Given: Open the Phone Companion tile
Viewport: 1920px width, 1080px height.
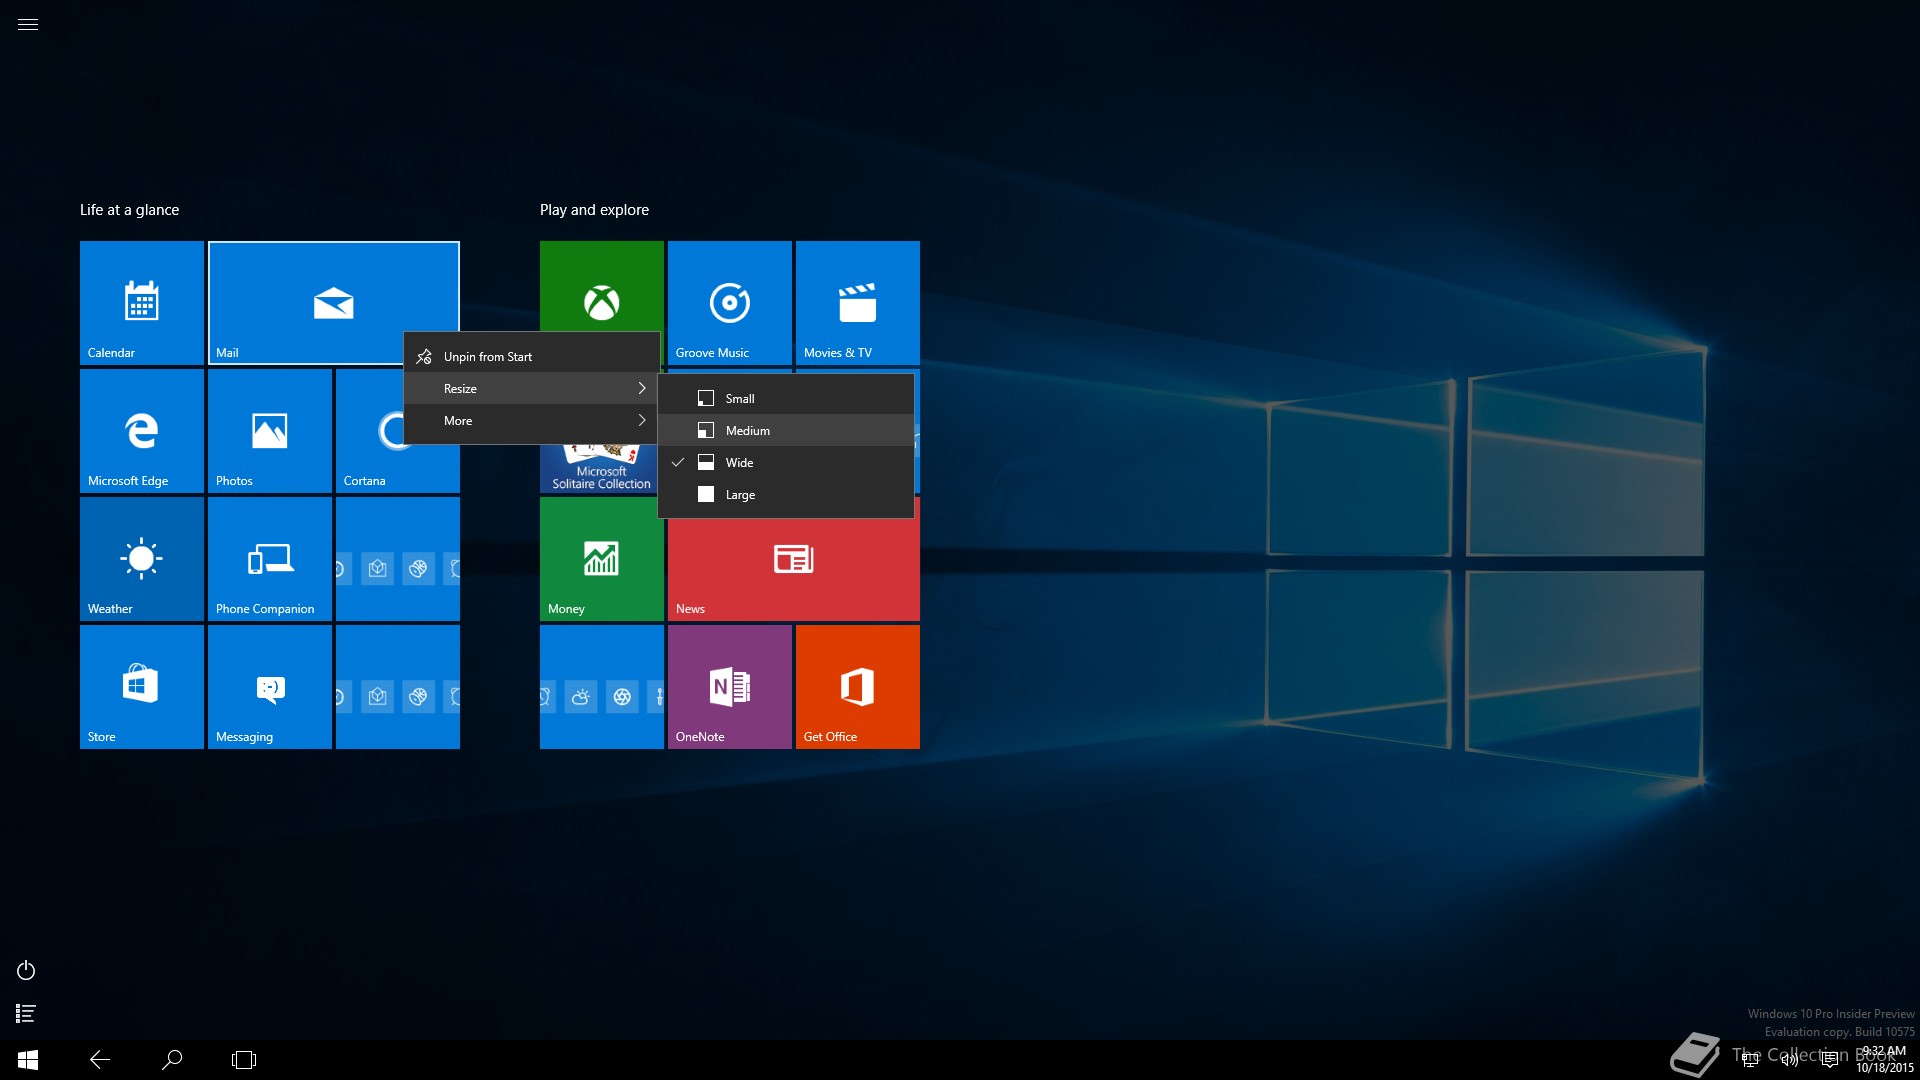Looking at the screenshot, I should tap(270, 559).
